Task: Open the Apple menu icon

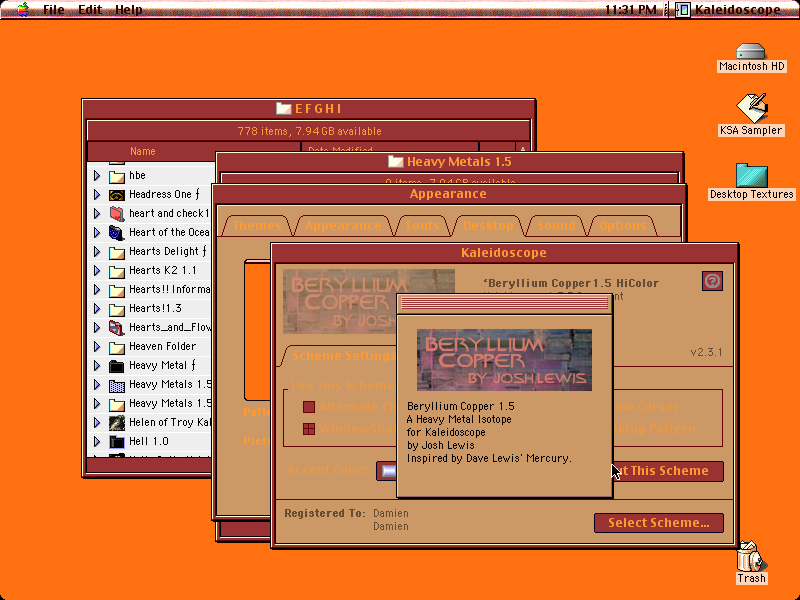Action: pos(22,9)
